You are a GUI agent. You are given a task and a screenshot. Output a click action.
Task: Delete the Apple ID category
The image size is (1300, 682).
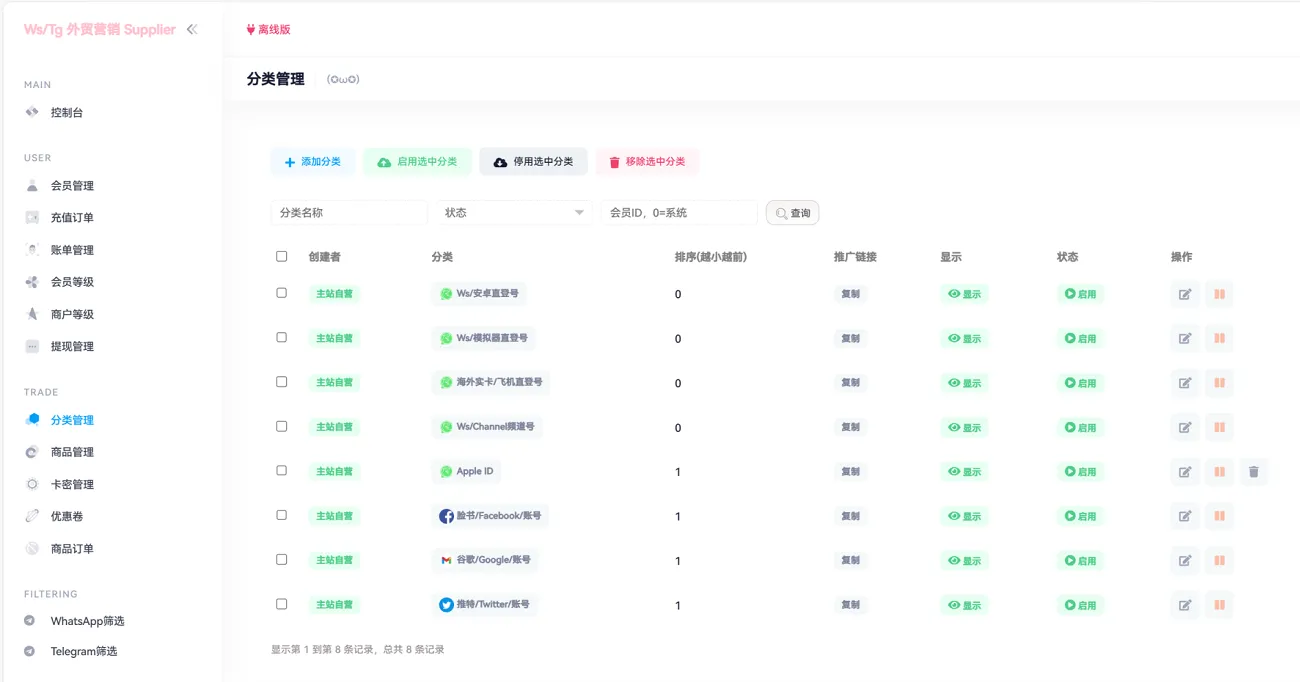(1254, 471)
